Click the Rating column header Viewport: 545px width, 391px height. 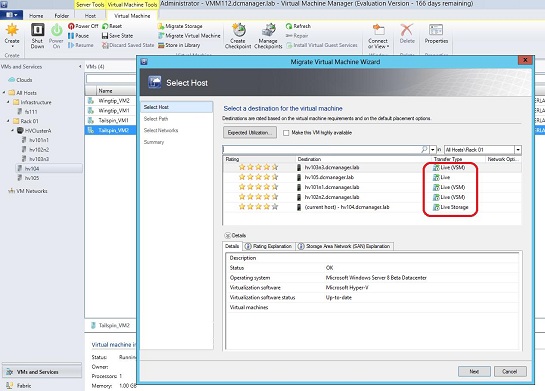pos(259,159)
